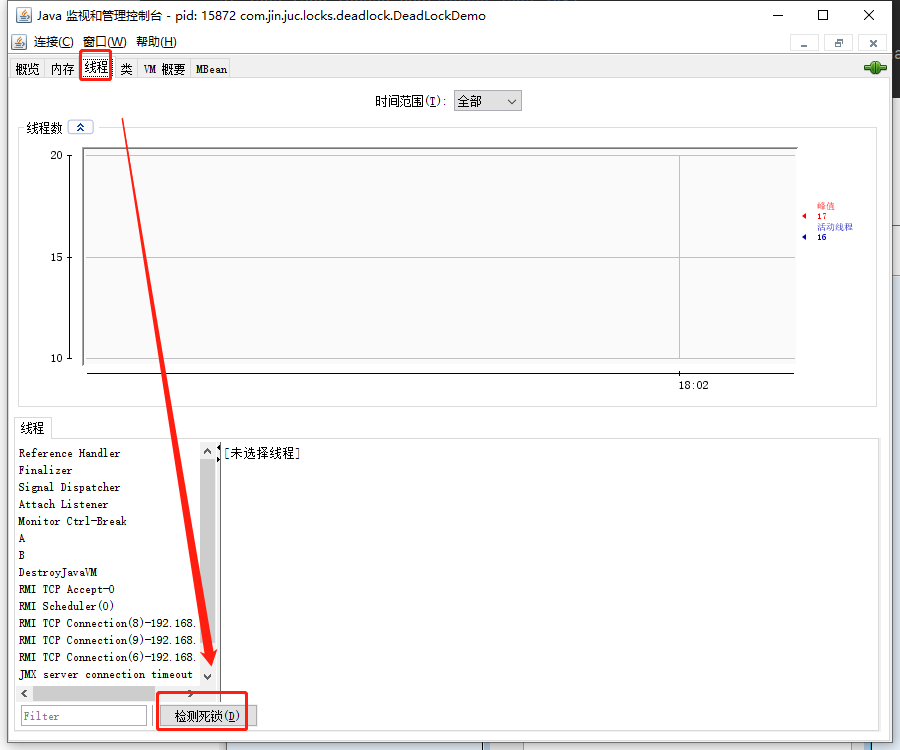Restore the inner console frame

pyautogui.click(x=839, y=44)
